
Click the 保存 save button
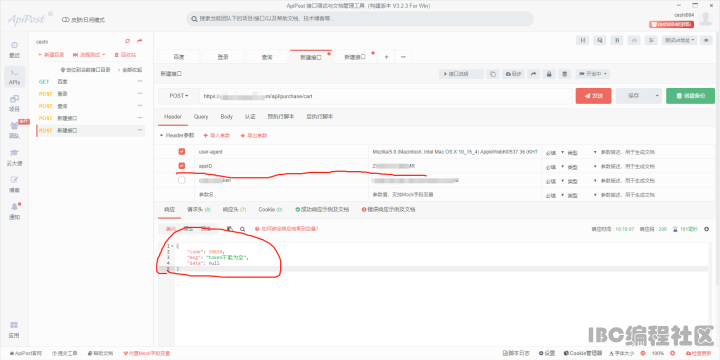(x=634, y=96)
